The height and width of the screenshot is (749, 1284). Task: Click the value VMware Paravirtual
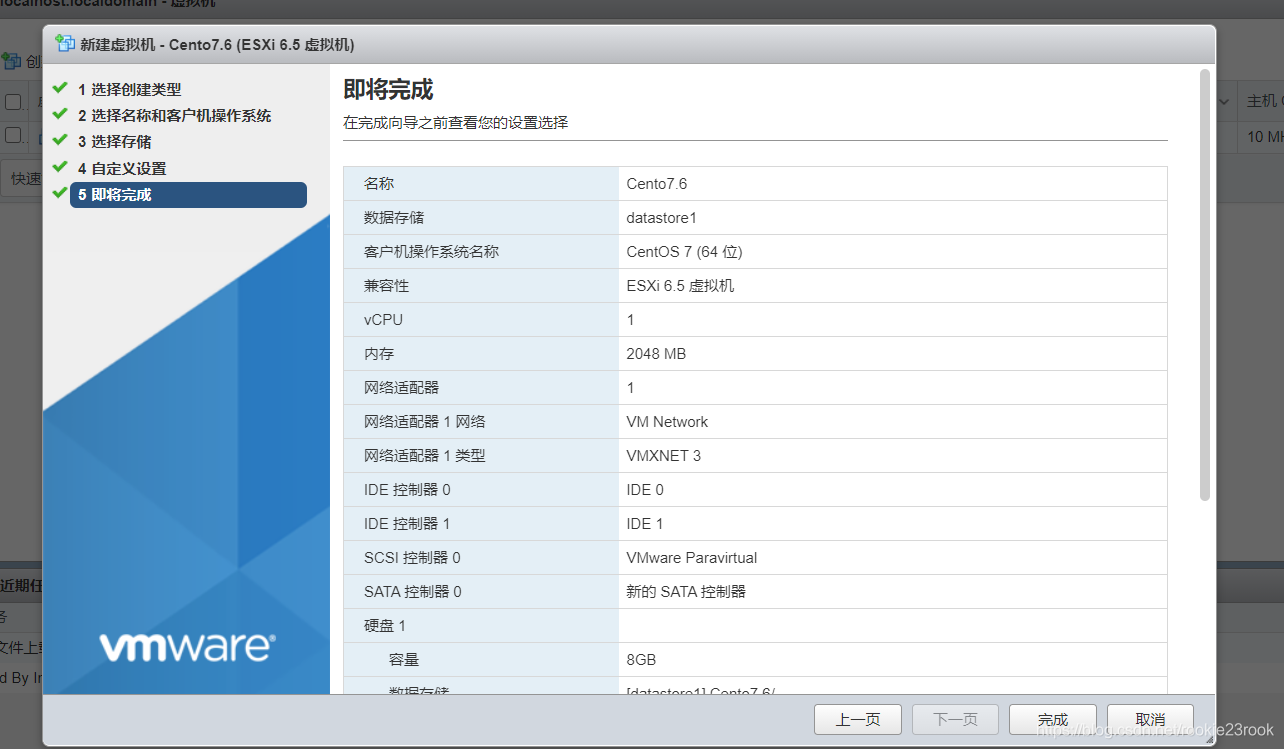(x=691, y=558)
